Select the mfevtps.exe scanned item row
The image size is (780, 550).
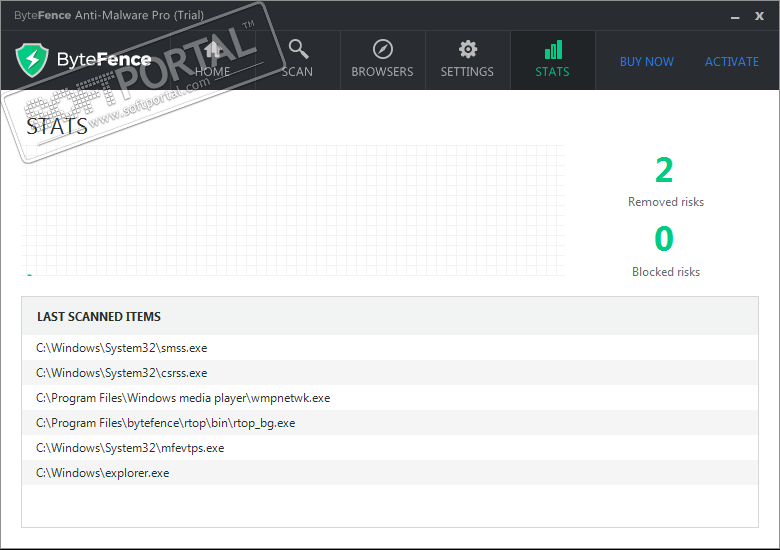[x=390, y=448]
